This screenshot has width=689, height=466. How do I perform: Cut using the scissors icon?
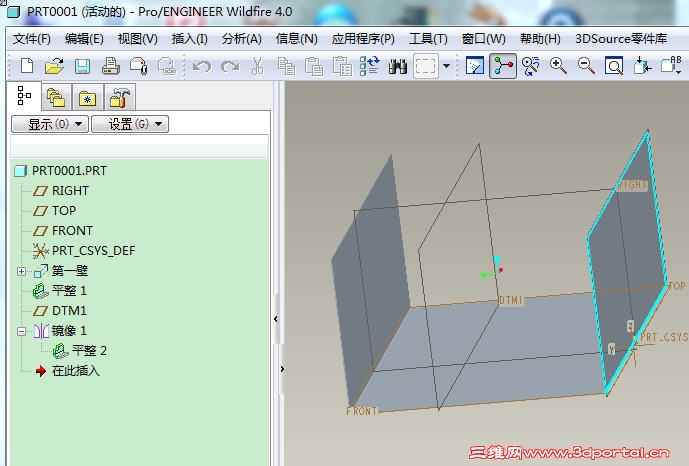pyautogui.click(x=257, y=66)
